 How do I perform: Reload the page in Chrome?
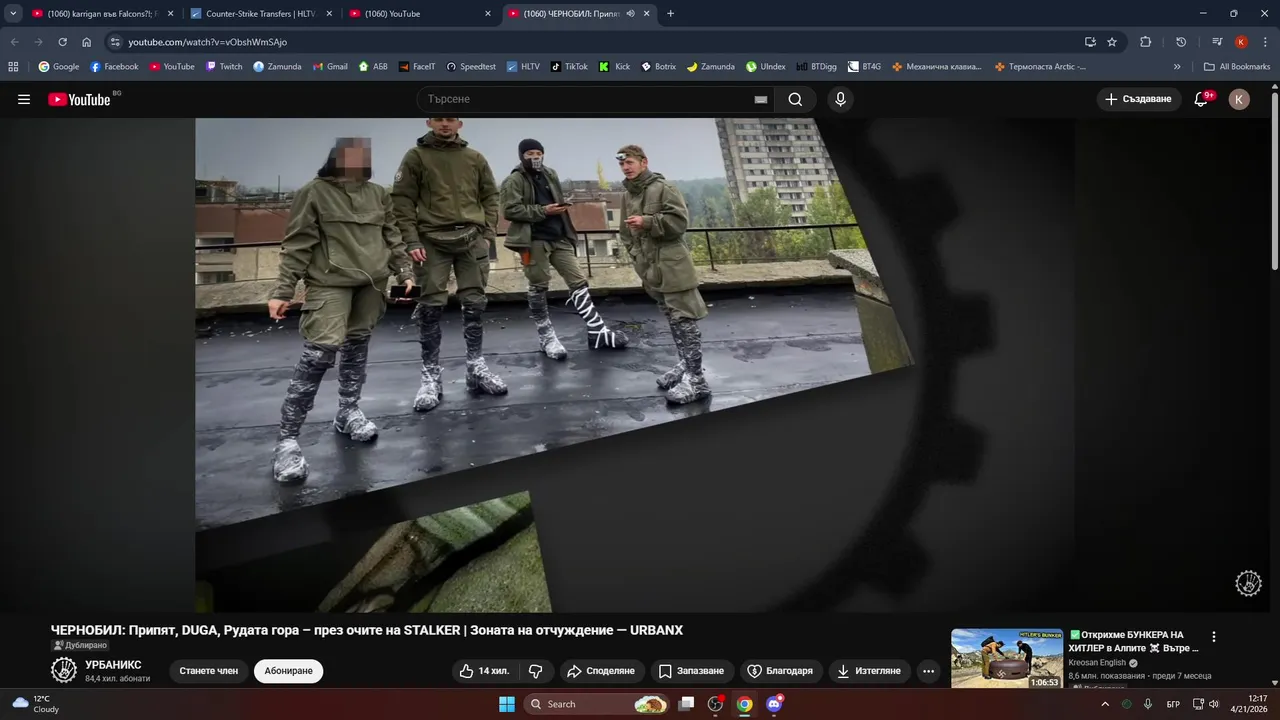[63, 42]
